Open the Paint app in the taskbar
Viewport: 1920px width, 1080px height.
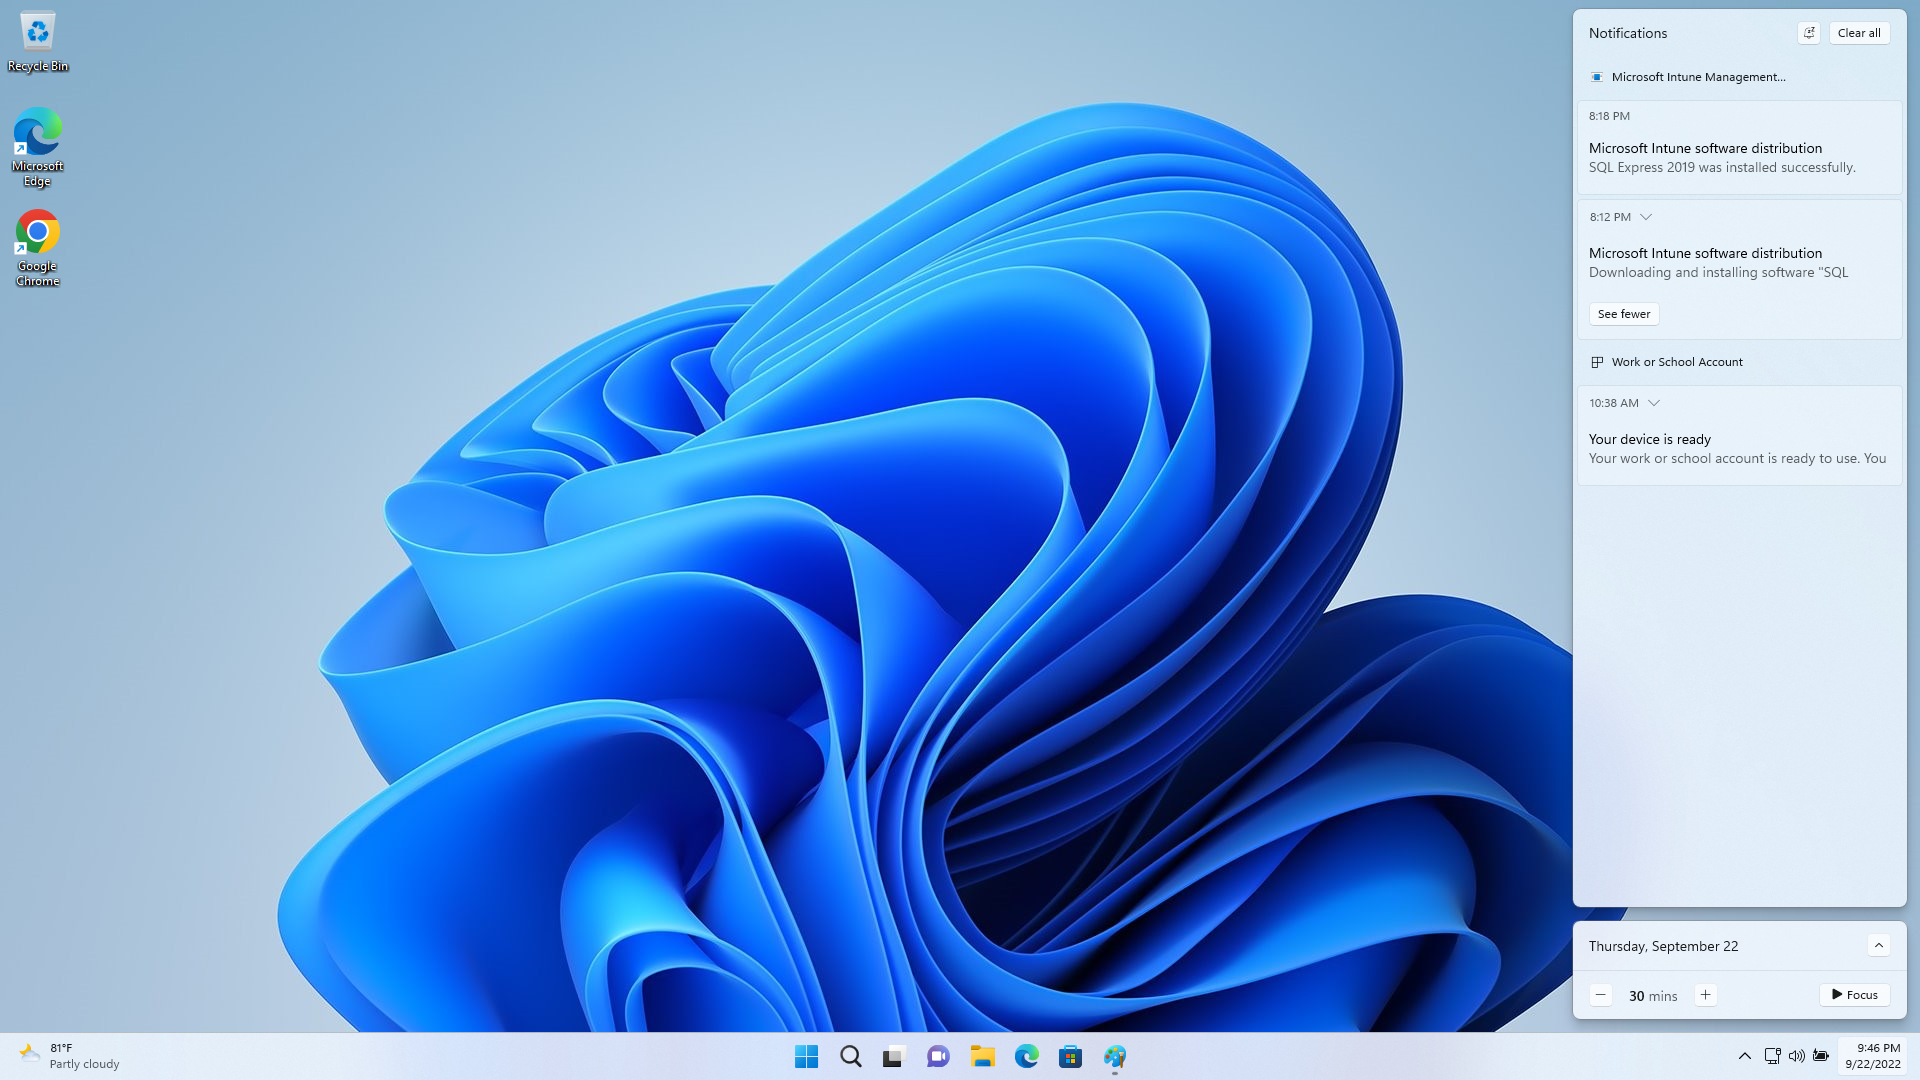(x=1114, y=1056)
